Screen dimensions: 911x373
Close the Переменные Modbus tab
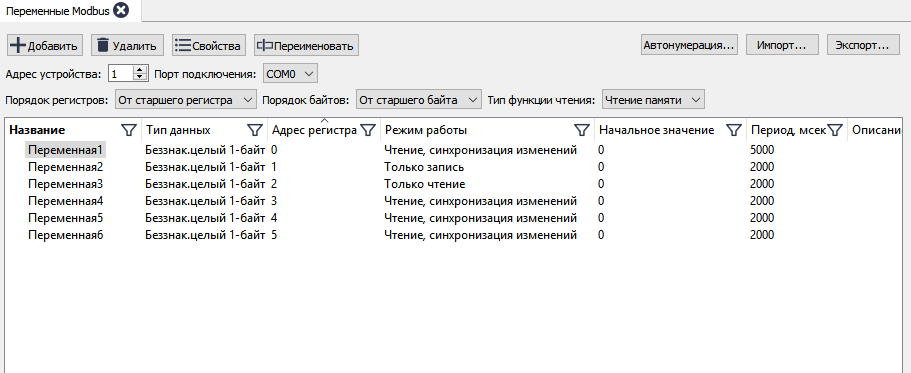point(121,10)
